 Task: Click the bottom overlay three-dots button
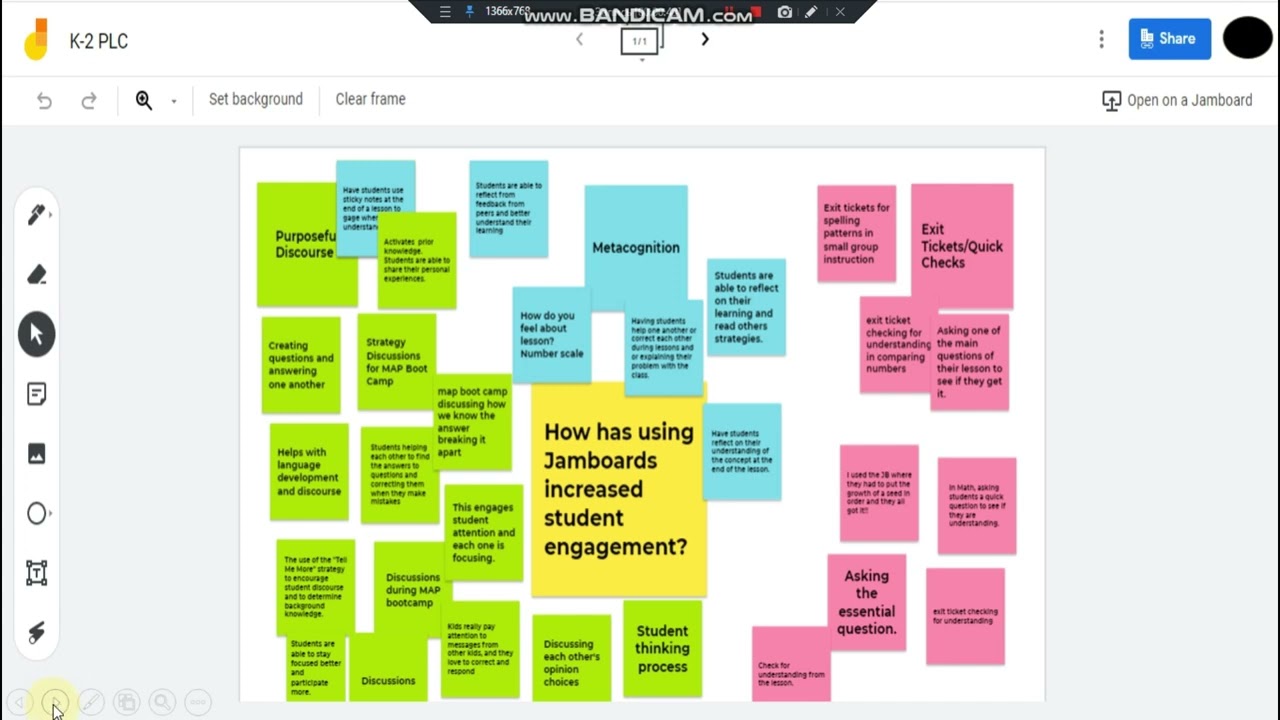point(198,703)
